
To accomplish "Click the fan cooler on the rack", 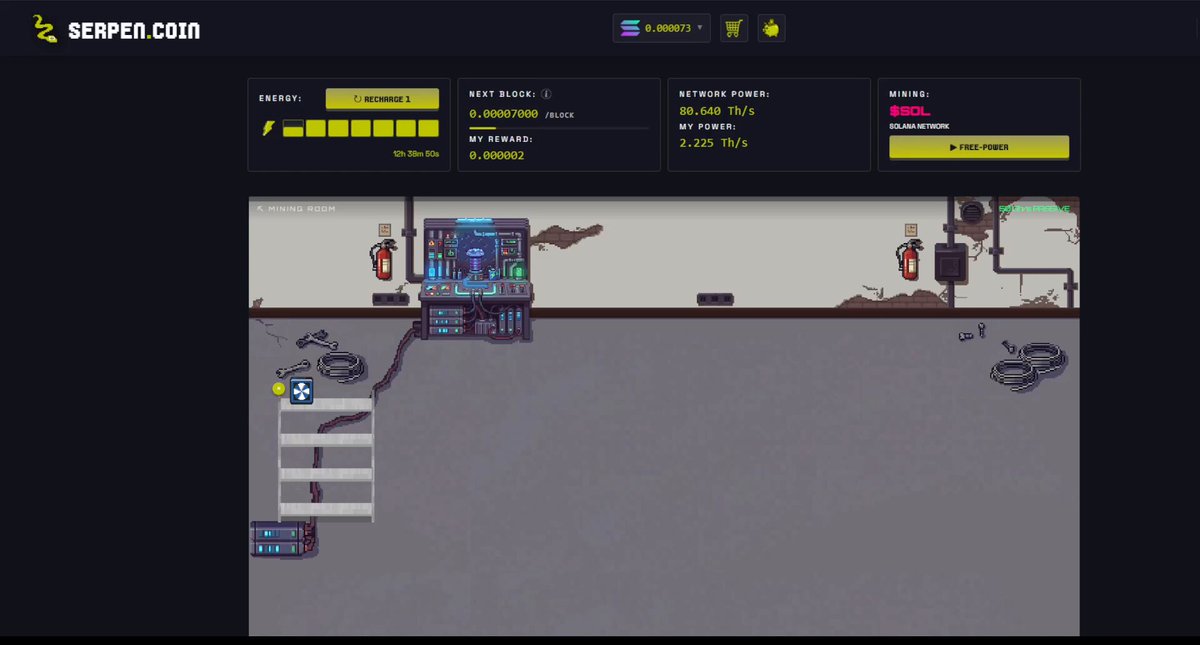I will tap(302, 391).
